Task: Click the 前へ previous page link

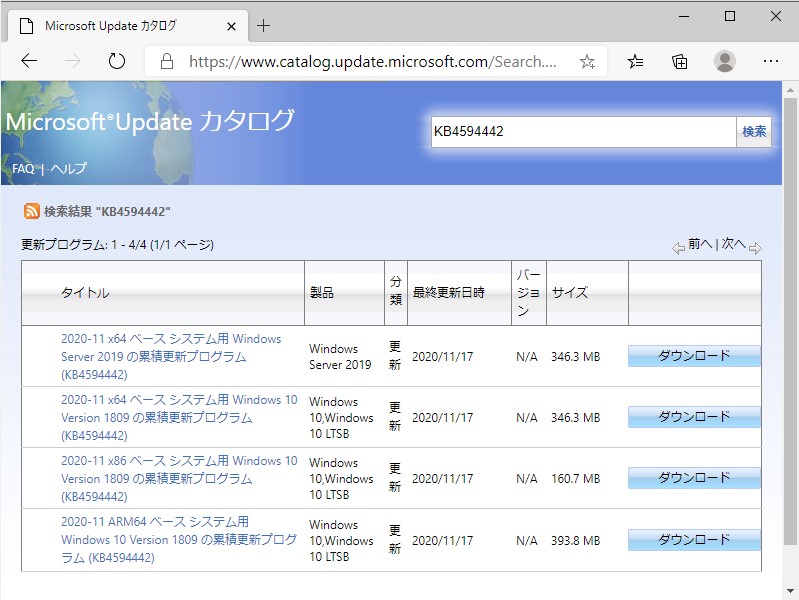Action: click(700, 244)
